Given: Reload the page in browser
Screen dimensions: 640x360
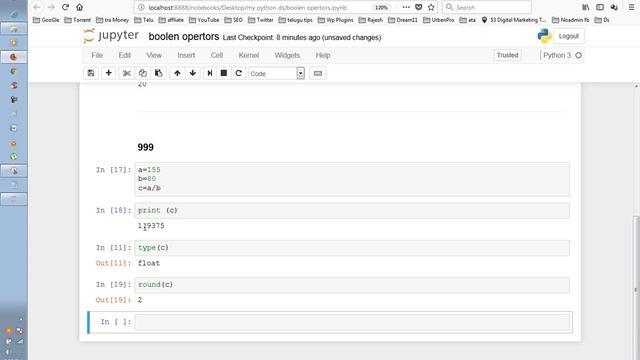Looking at the screenshot, I should click(x=65, y=7).
